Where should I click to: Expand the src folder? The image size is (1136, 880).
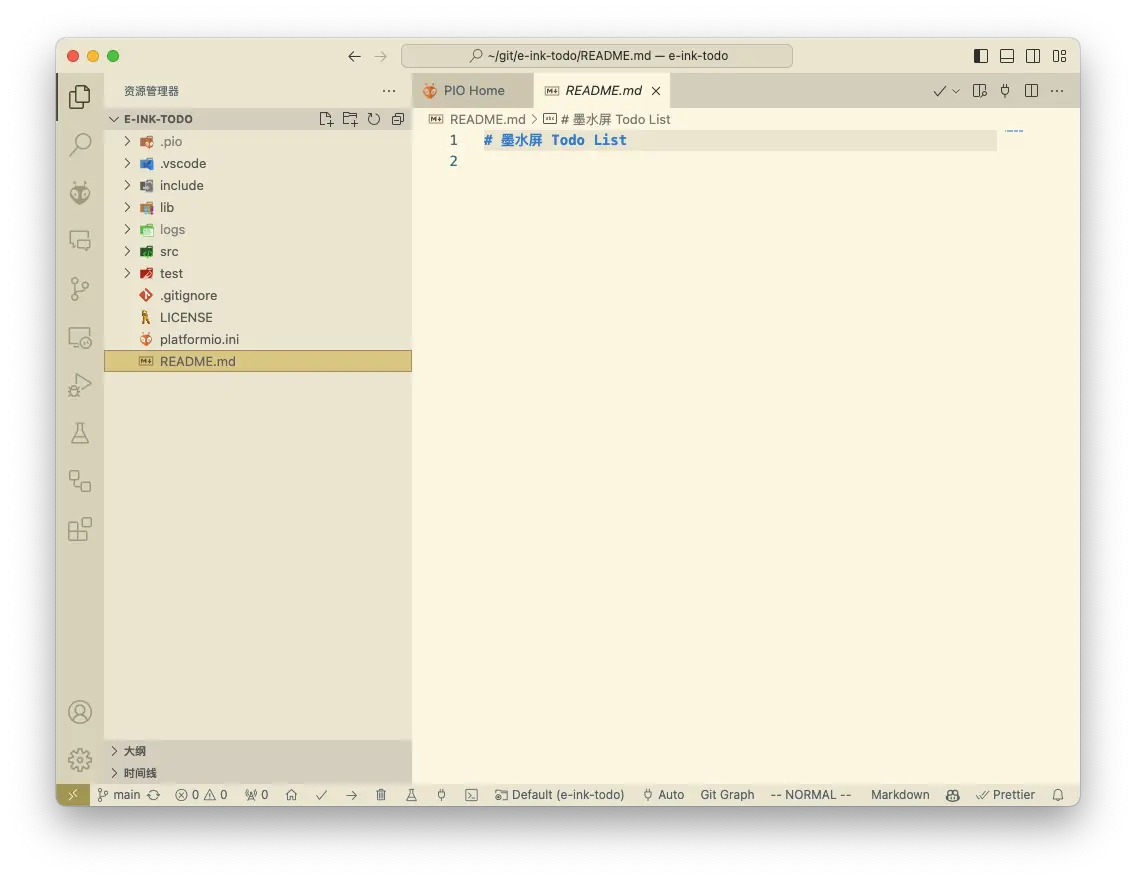coord(169,251)
